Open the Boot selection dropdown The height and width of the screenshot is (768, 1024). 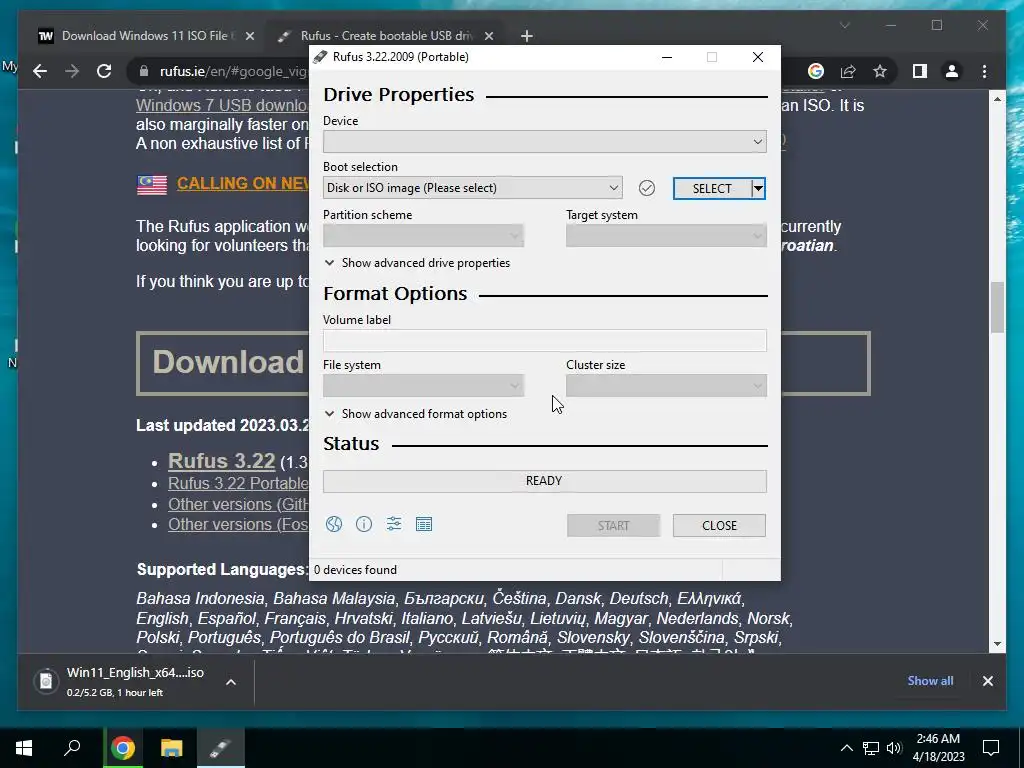[472, 188]
